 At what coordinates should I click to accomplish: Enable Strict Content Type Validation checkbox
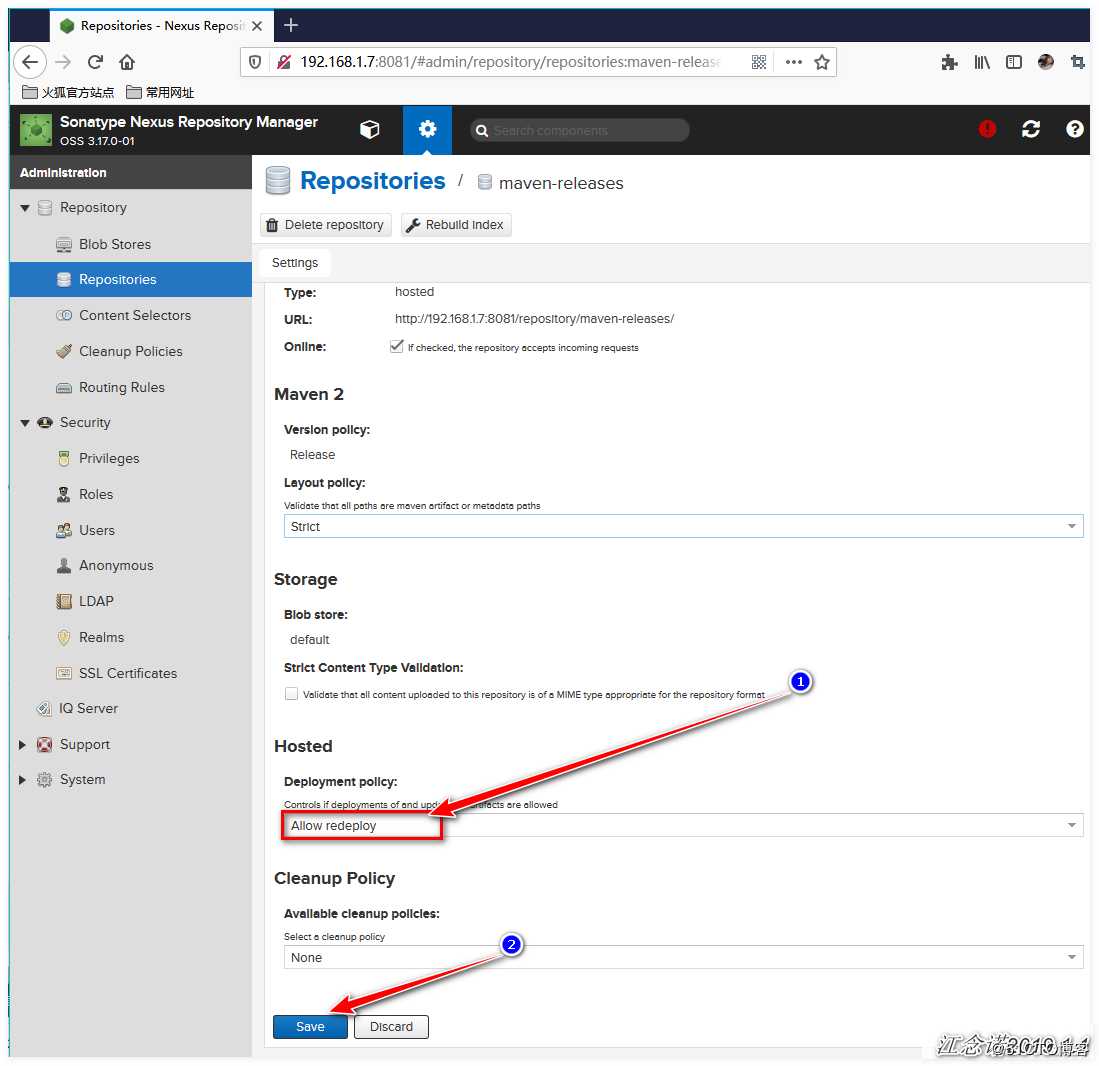point(291,694)
